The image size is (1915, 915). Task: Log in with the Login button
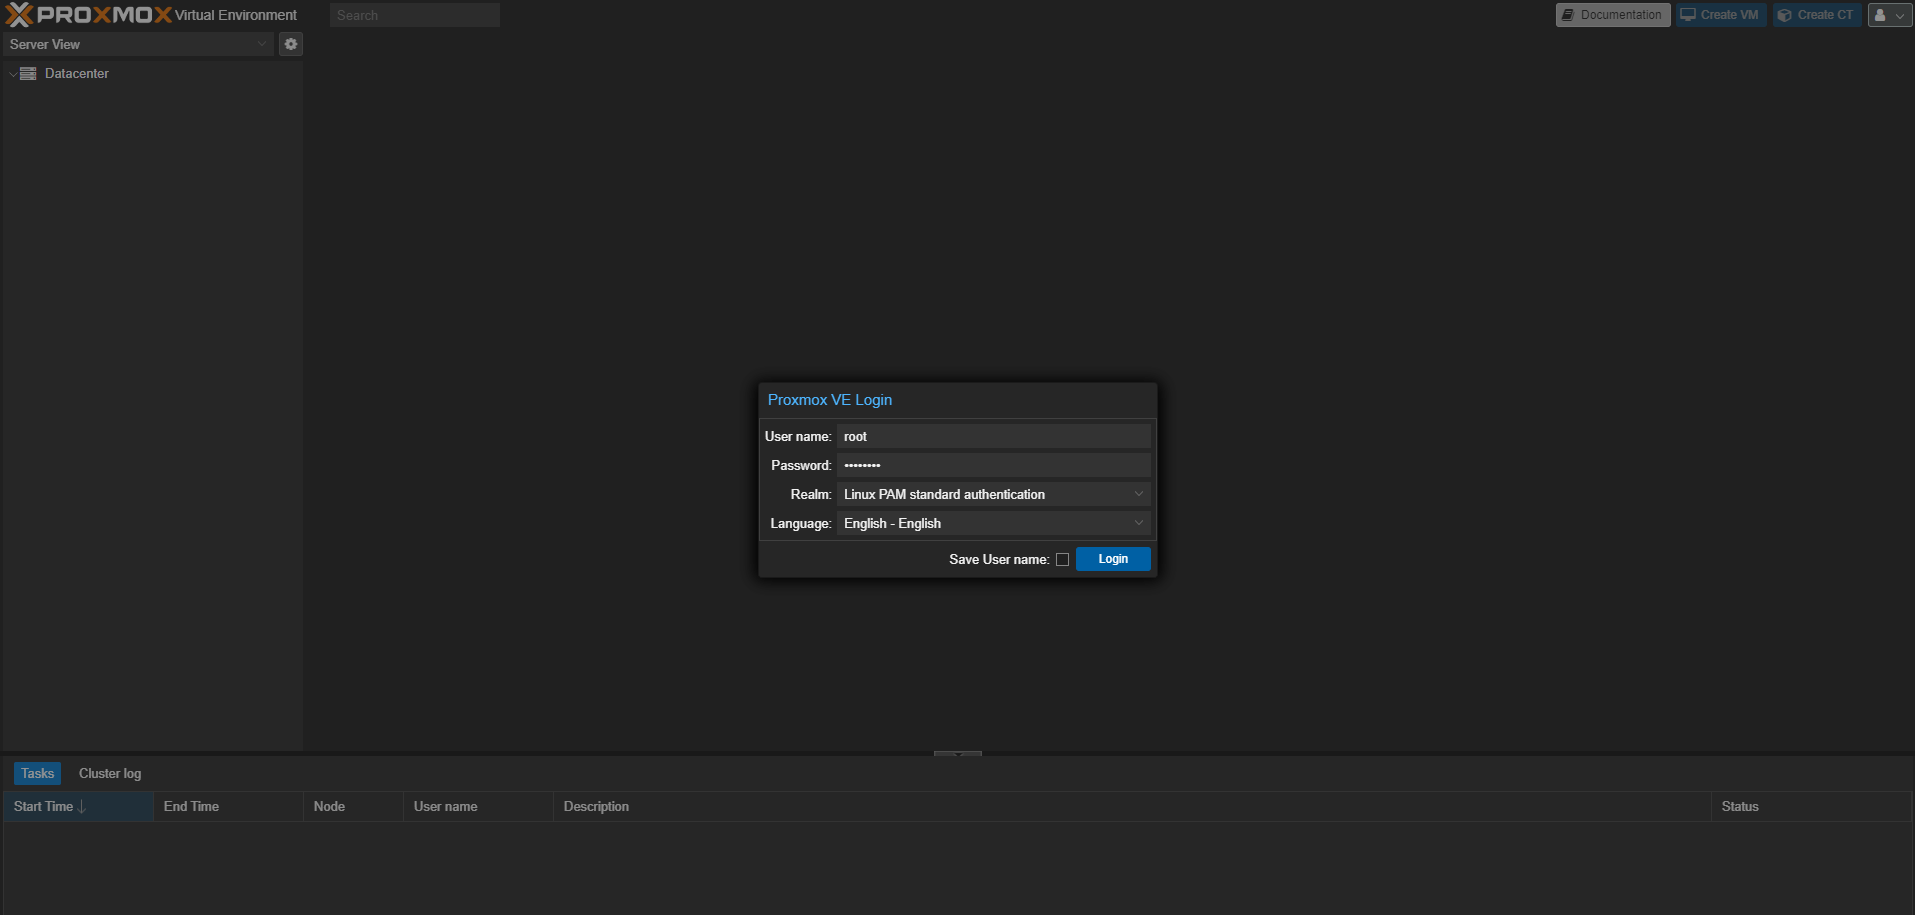[x=1113, y=559]
